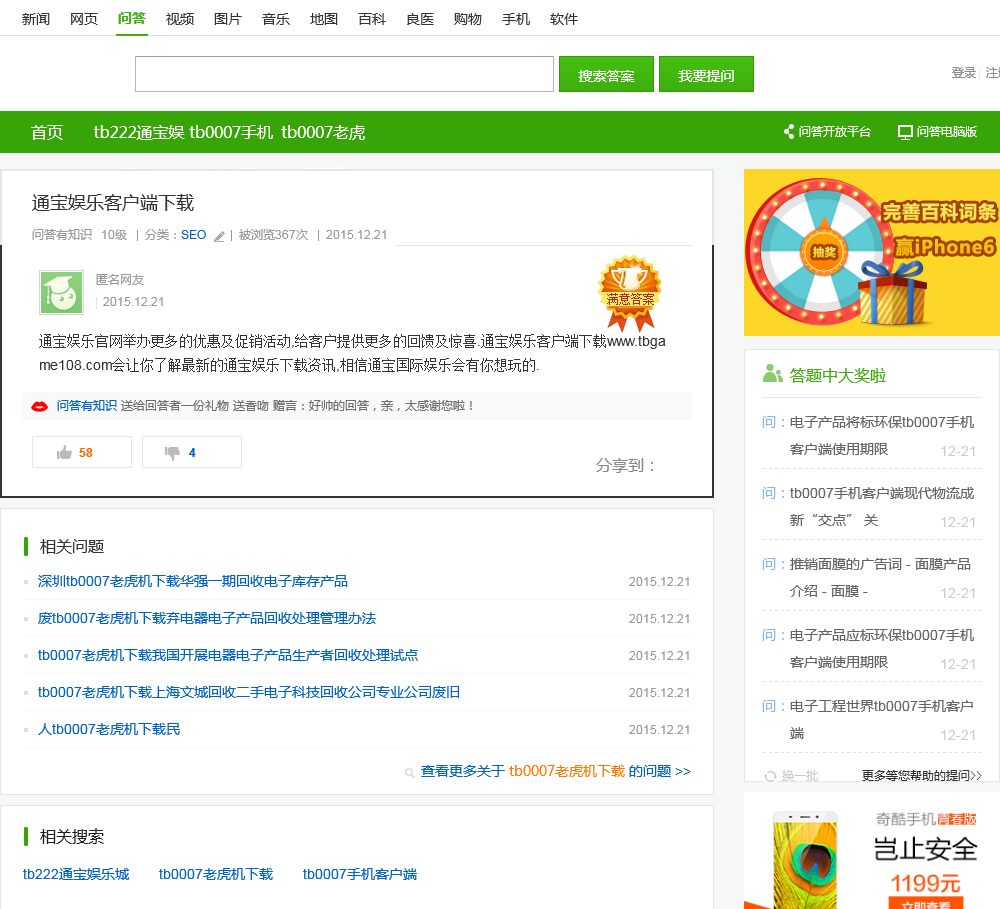The width and height of the screenshot is (1000, 909).
Task: Open sidebar question 电子产品应标环保tb0007手机
Action: click(881, 648)
